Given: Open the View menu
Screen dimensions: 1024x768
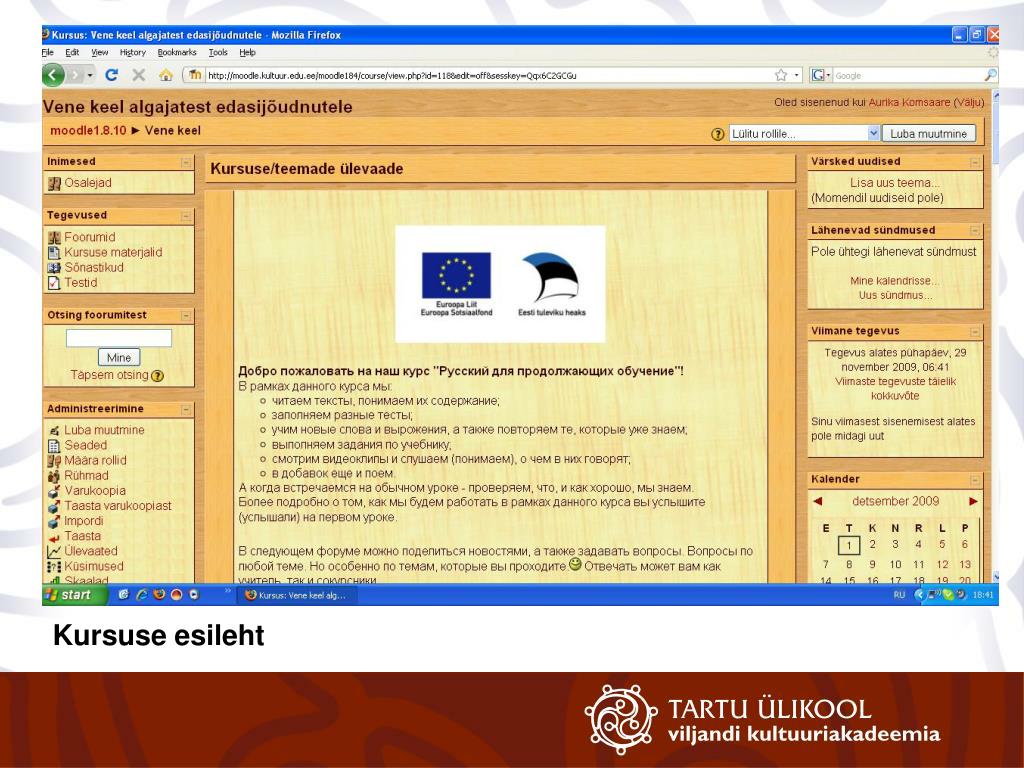Looking at the screenshot, I should pos(99,52).
